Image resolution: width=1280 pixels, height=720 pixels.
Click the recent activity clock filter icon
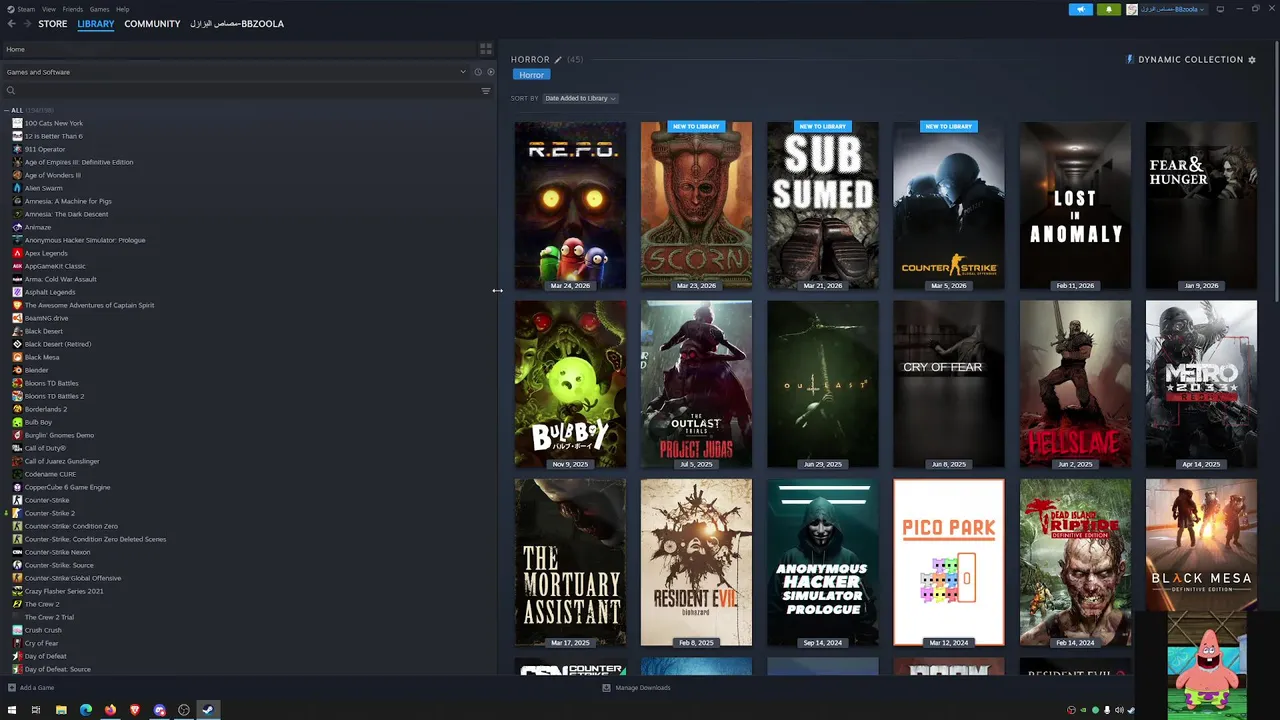click(x=478, y=72)
